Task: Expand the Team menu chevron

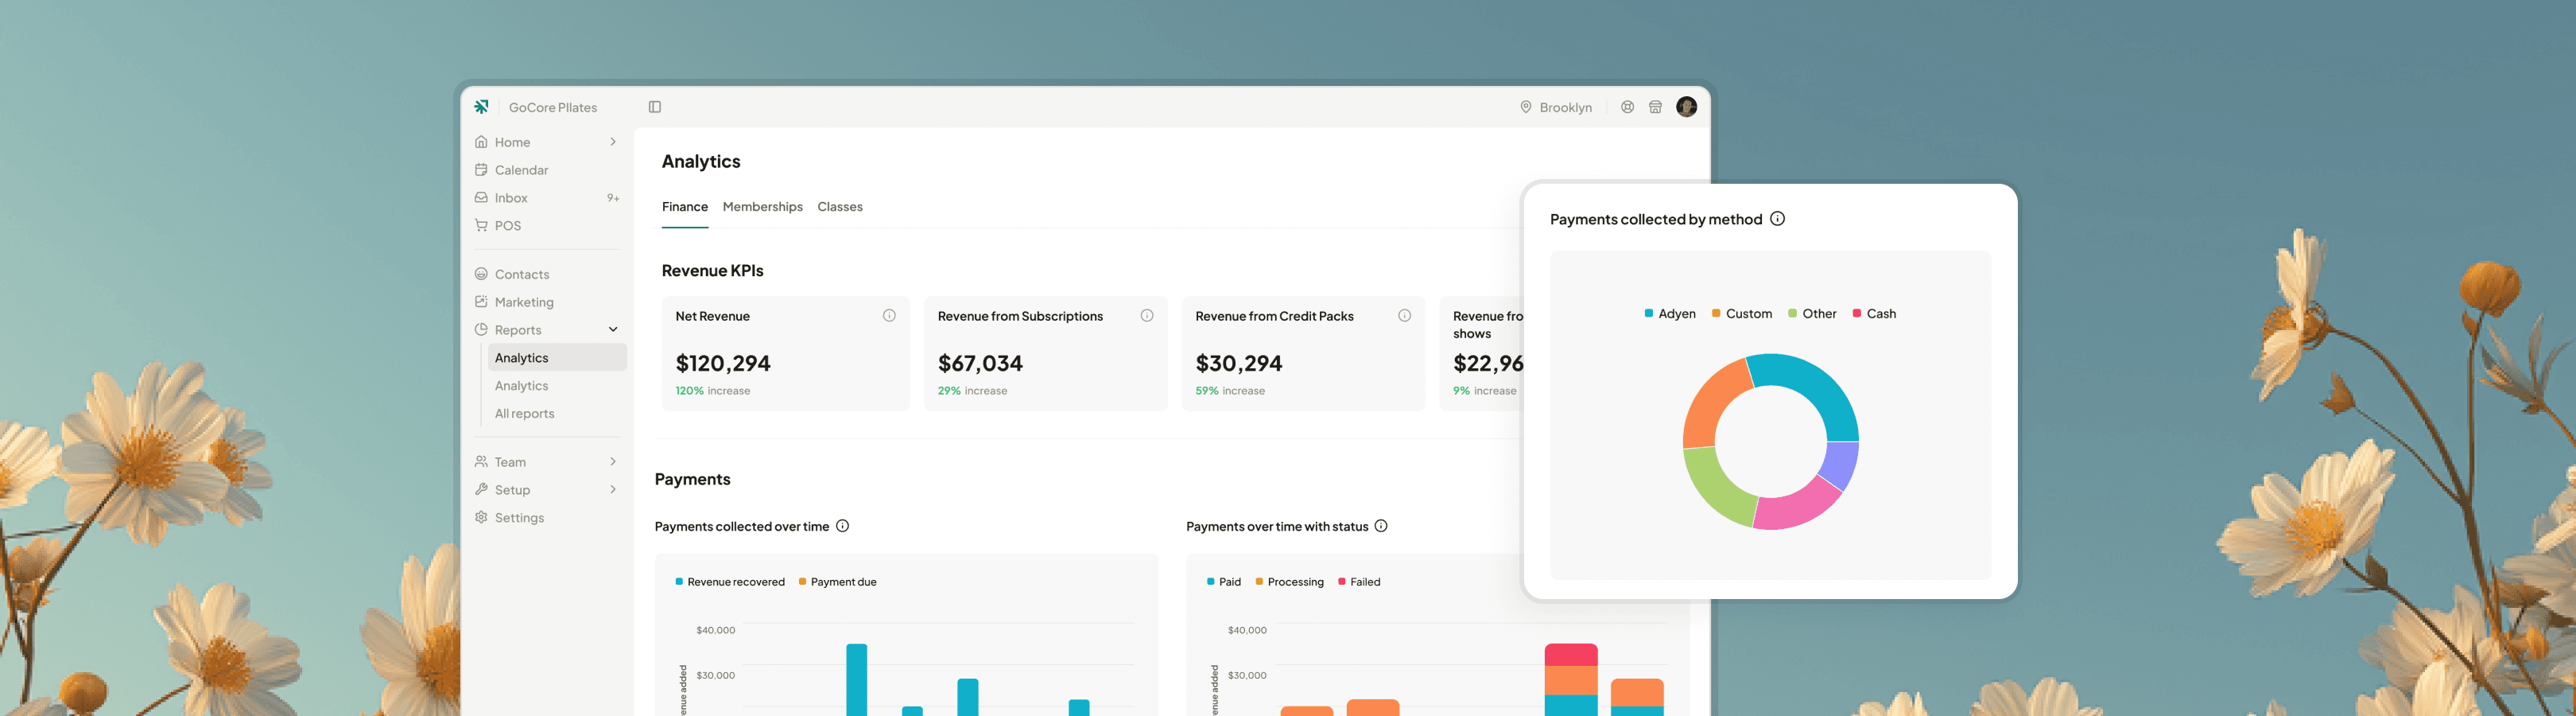Action: tap(613, 462)
